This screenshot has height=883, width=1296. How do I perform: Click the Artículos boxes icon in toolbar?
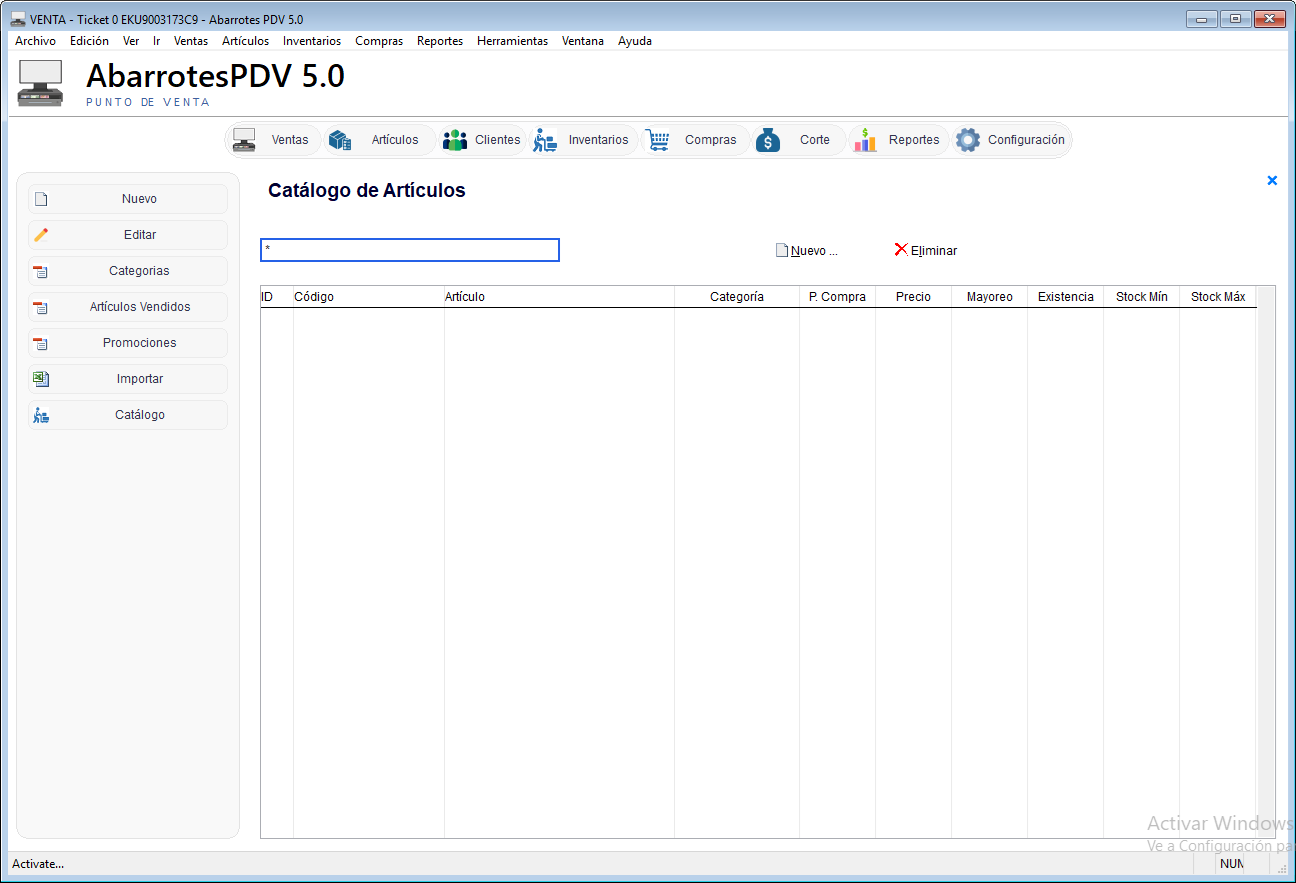point(340,140)
